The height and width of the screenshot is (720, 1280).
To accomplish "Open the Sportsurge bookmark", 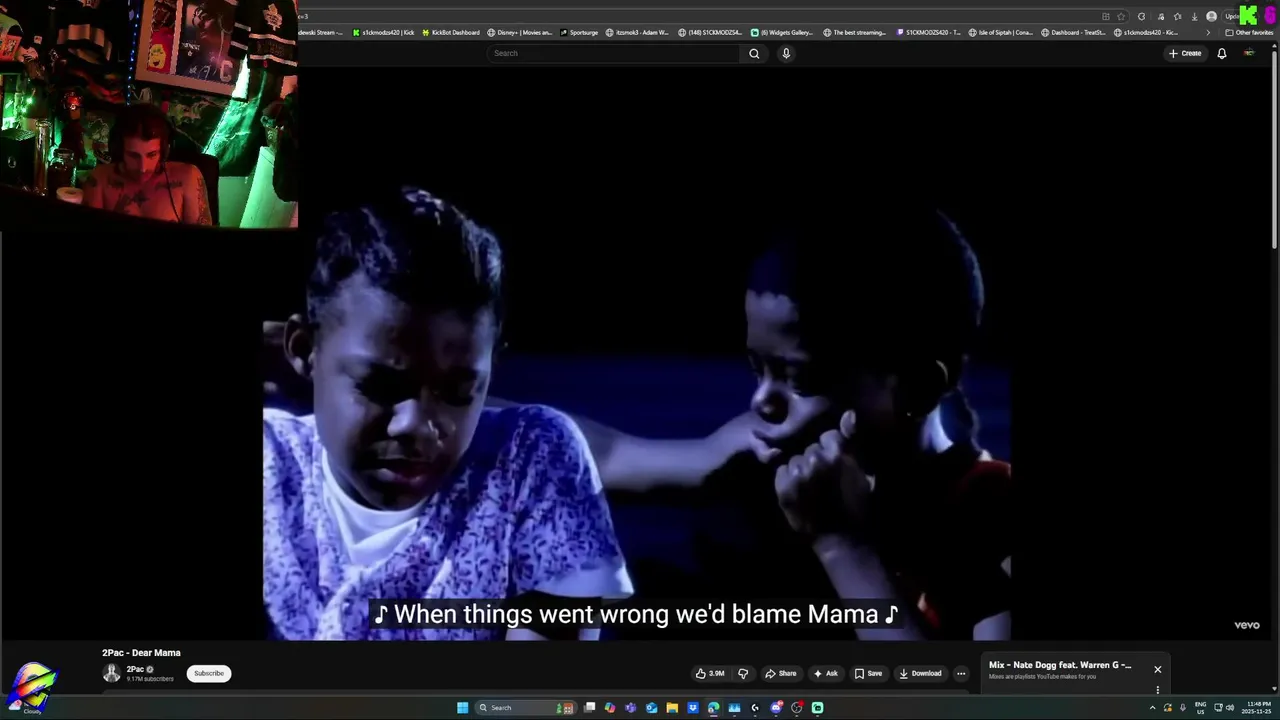I will point(579,32).
